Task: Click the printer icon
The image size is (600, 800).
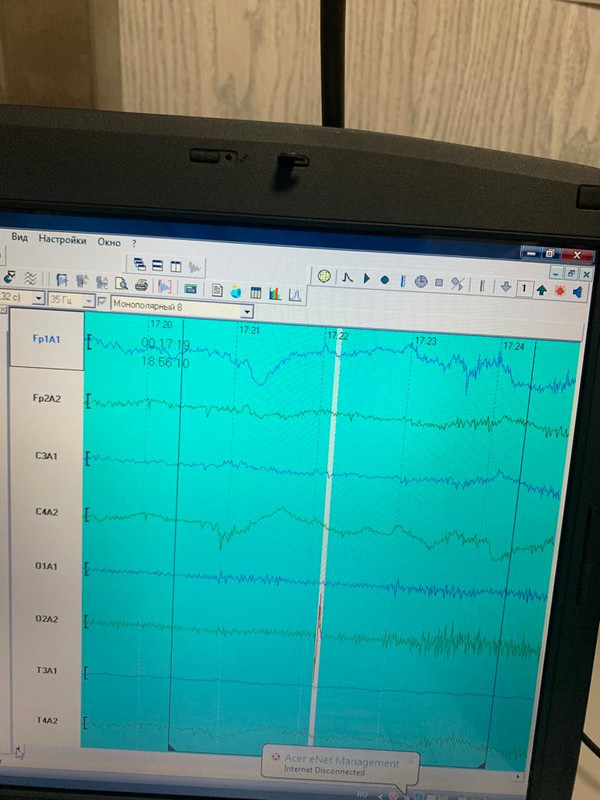Action: [141, 285]
